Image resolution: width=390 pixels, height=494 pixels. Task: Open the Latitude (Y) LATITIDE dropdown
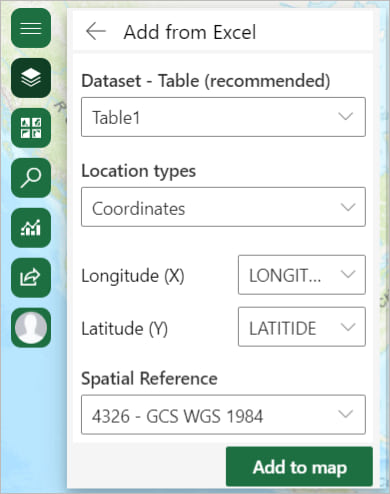pyautogui.click(x=302, y=327)
